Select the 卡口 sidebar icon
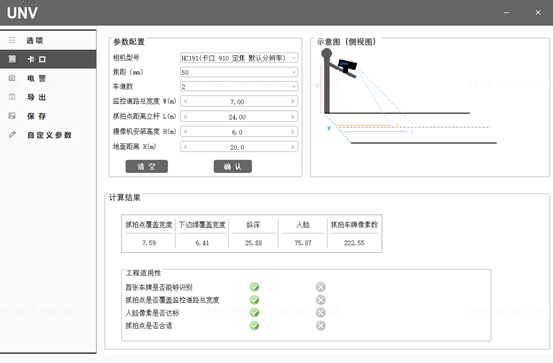The width and height of the screenshot is (553, 363). 12,59
